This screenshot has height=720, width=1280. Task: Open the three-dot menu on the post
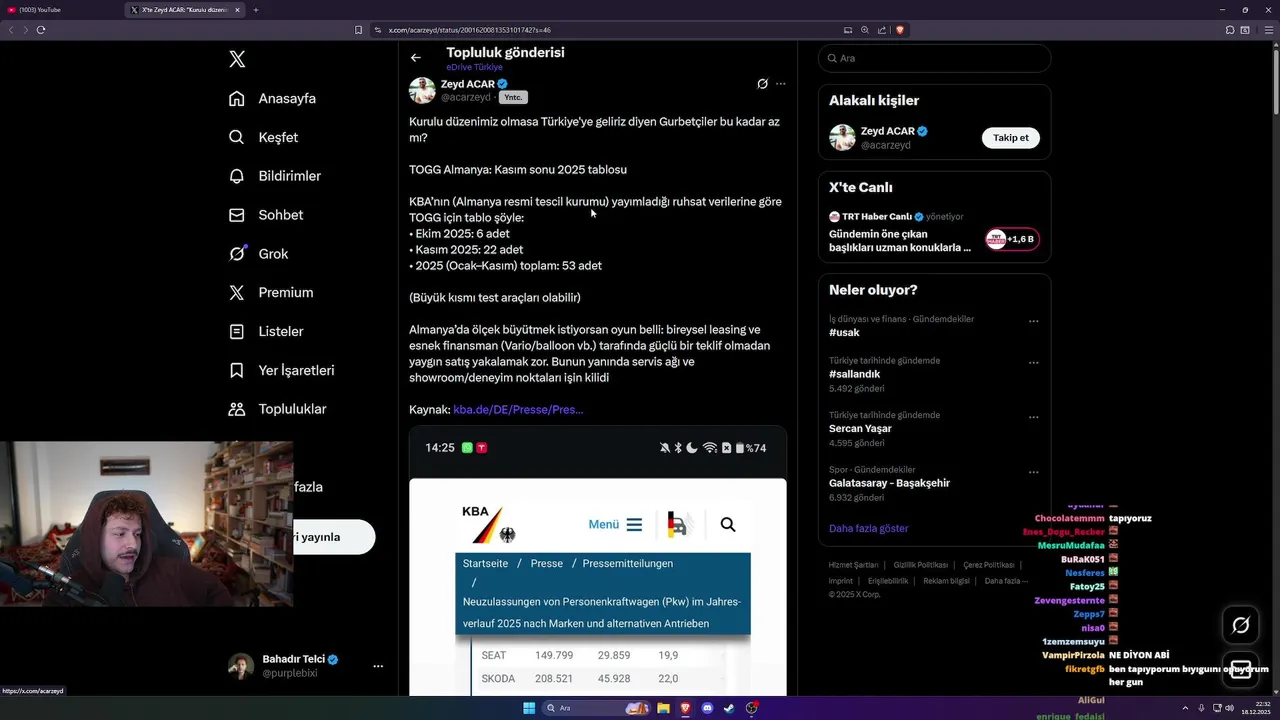[781, 84]
